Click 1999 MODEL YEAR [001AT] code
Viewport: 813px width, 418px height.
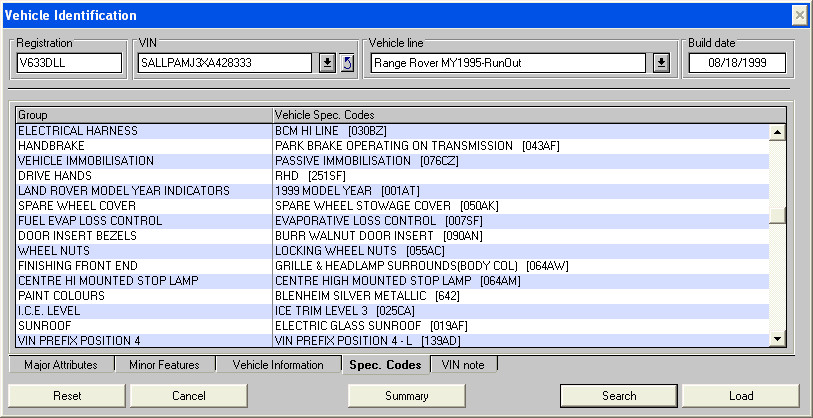tap(347, 191)
